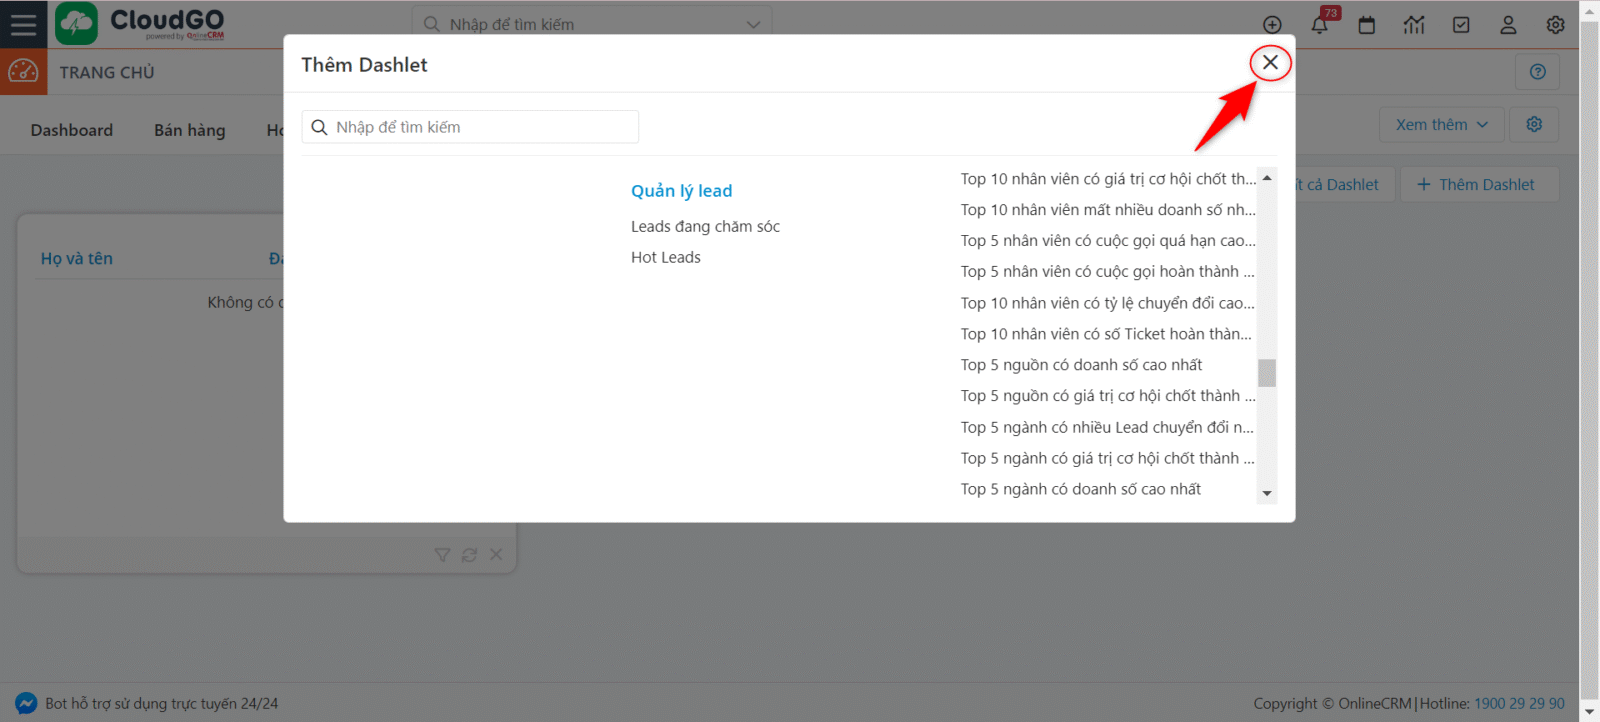Click the hotline 1900 29 29 90 link
The image size is (1600, 722).
(1519, 703)
